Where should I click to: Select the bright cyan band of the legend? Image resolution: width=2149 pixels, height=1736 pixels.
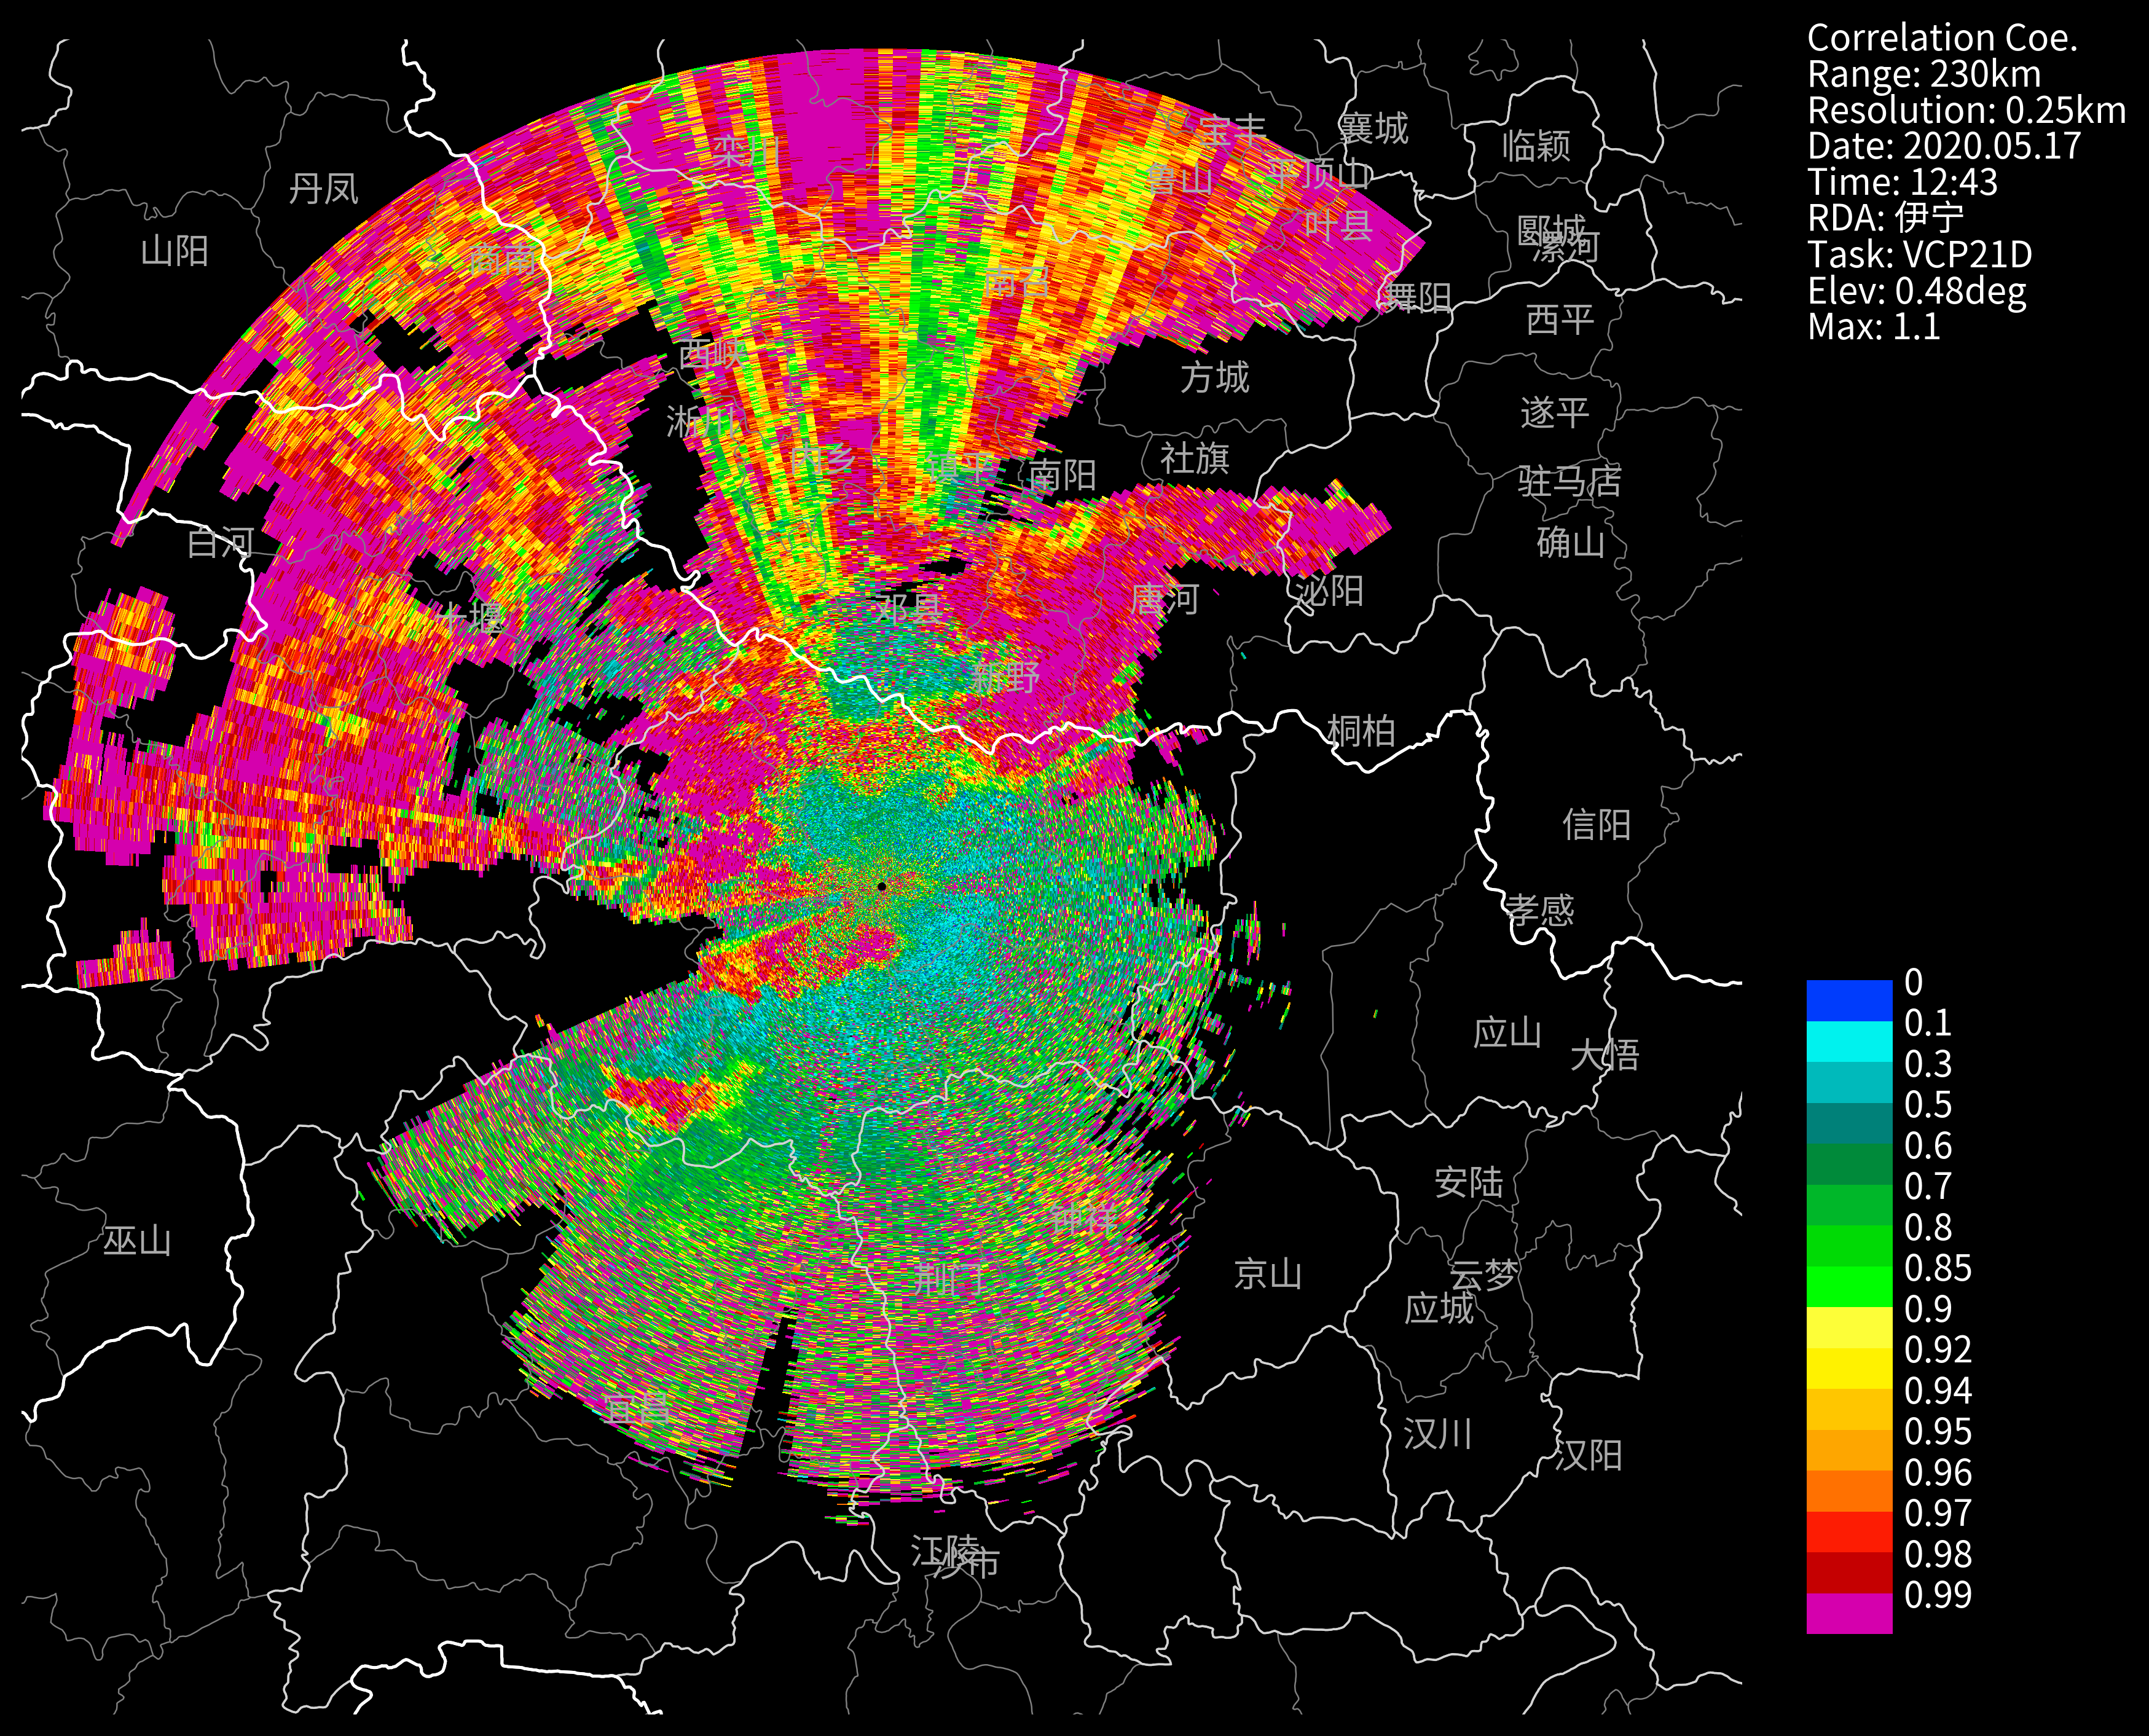[x=1849, y=1041]
